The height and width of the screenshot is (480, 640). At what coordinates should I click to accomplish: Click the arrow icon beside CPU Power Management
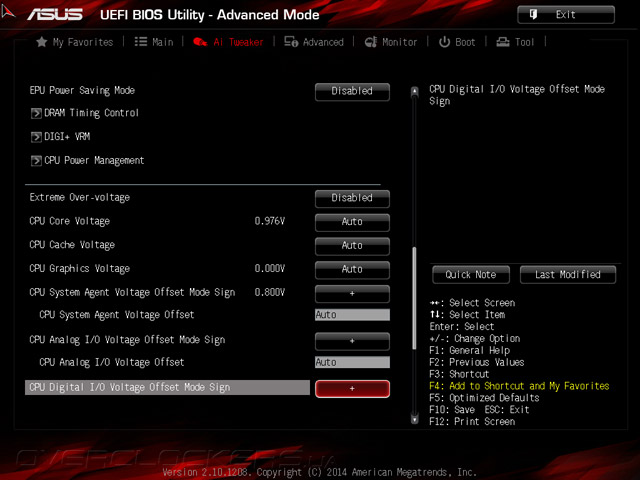point(36,161)
